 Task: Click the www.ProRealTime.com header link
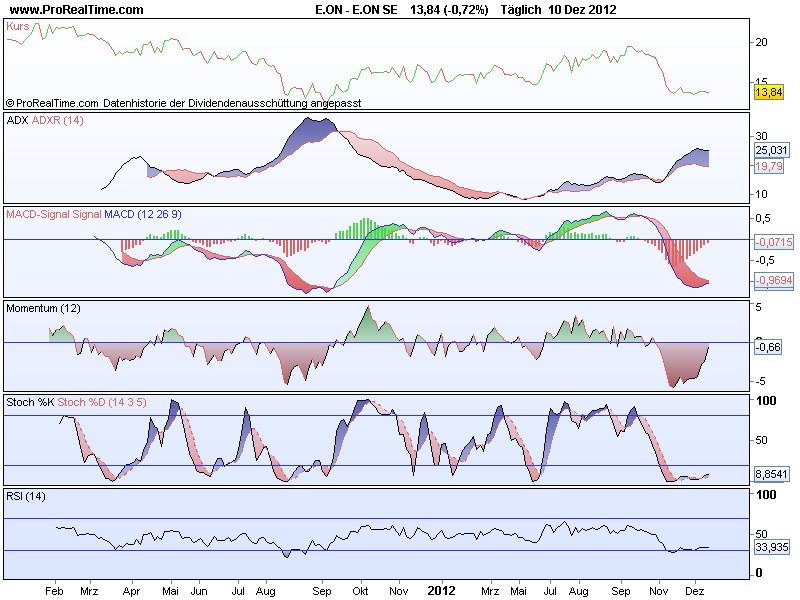tap(77, 10)
